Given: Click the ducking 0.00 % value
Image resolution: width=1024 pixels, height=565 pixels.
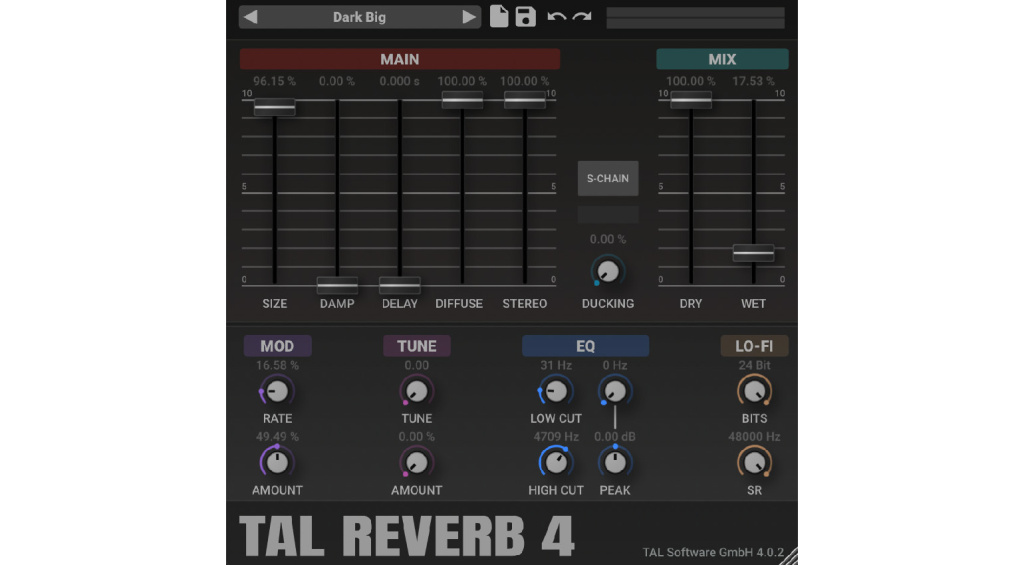Looking at the screenshot, I should [x=607, y=239].
